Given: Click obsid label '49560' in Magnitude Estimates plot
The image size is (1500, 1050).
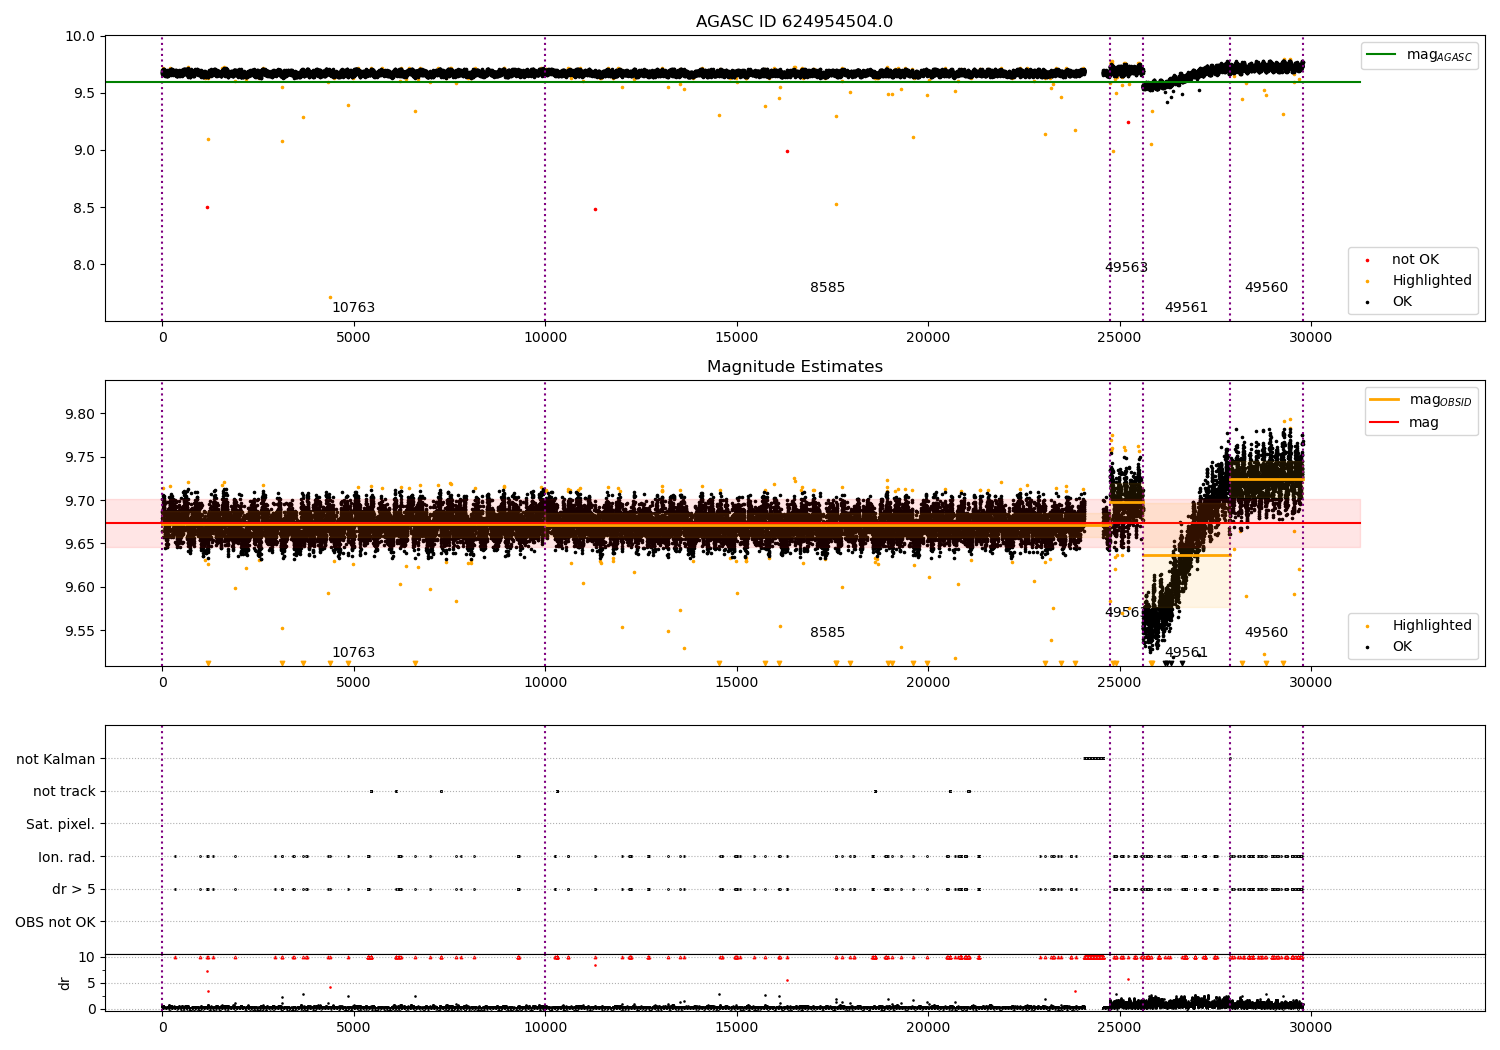Looking at the screenshot, I should click(1266, 633).
